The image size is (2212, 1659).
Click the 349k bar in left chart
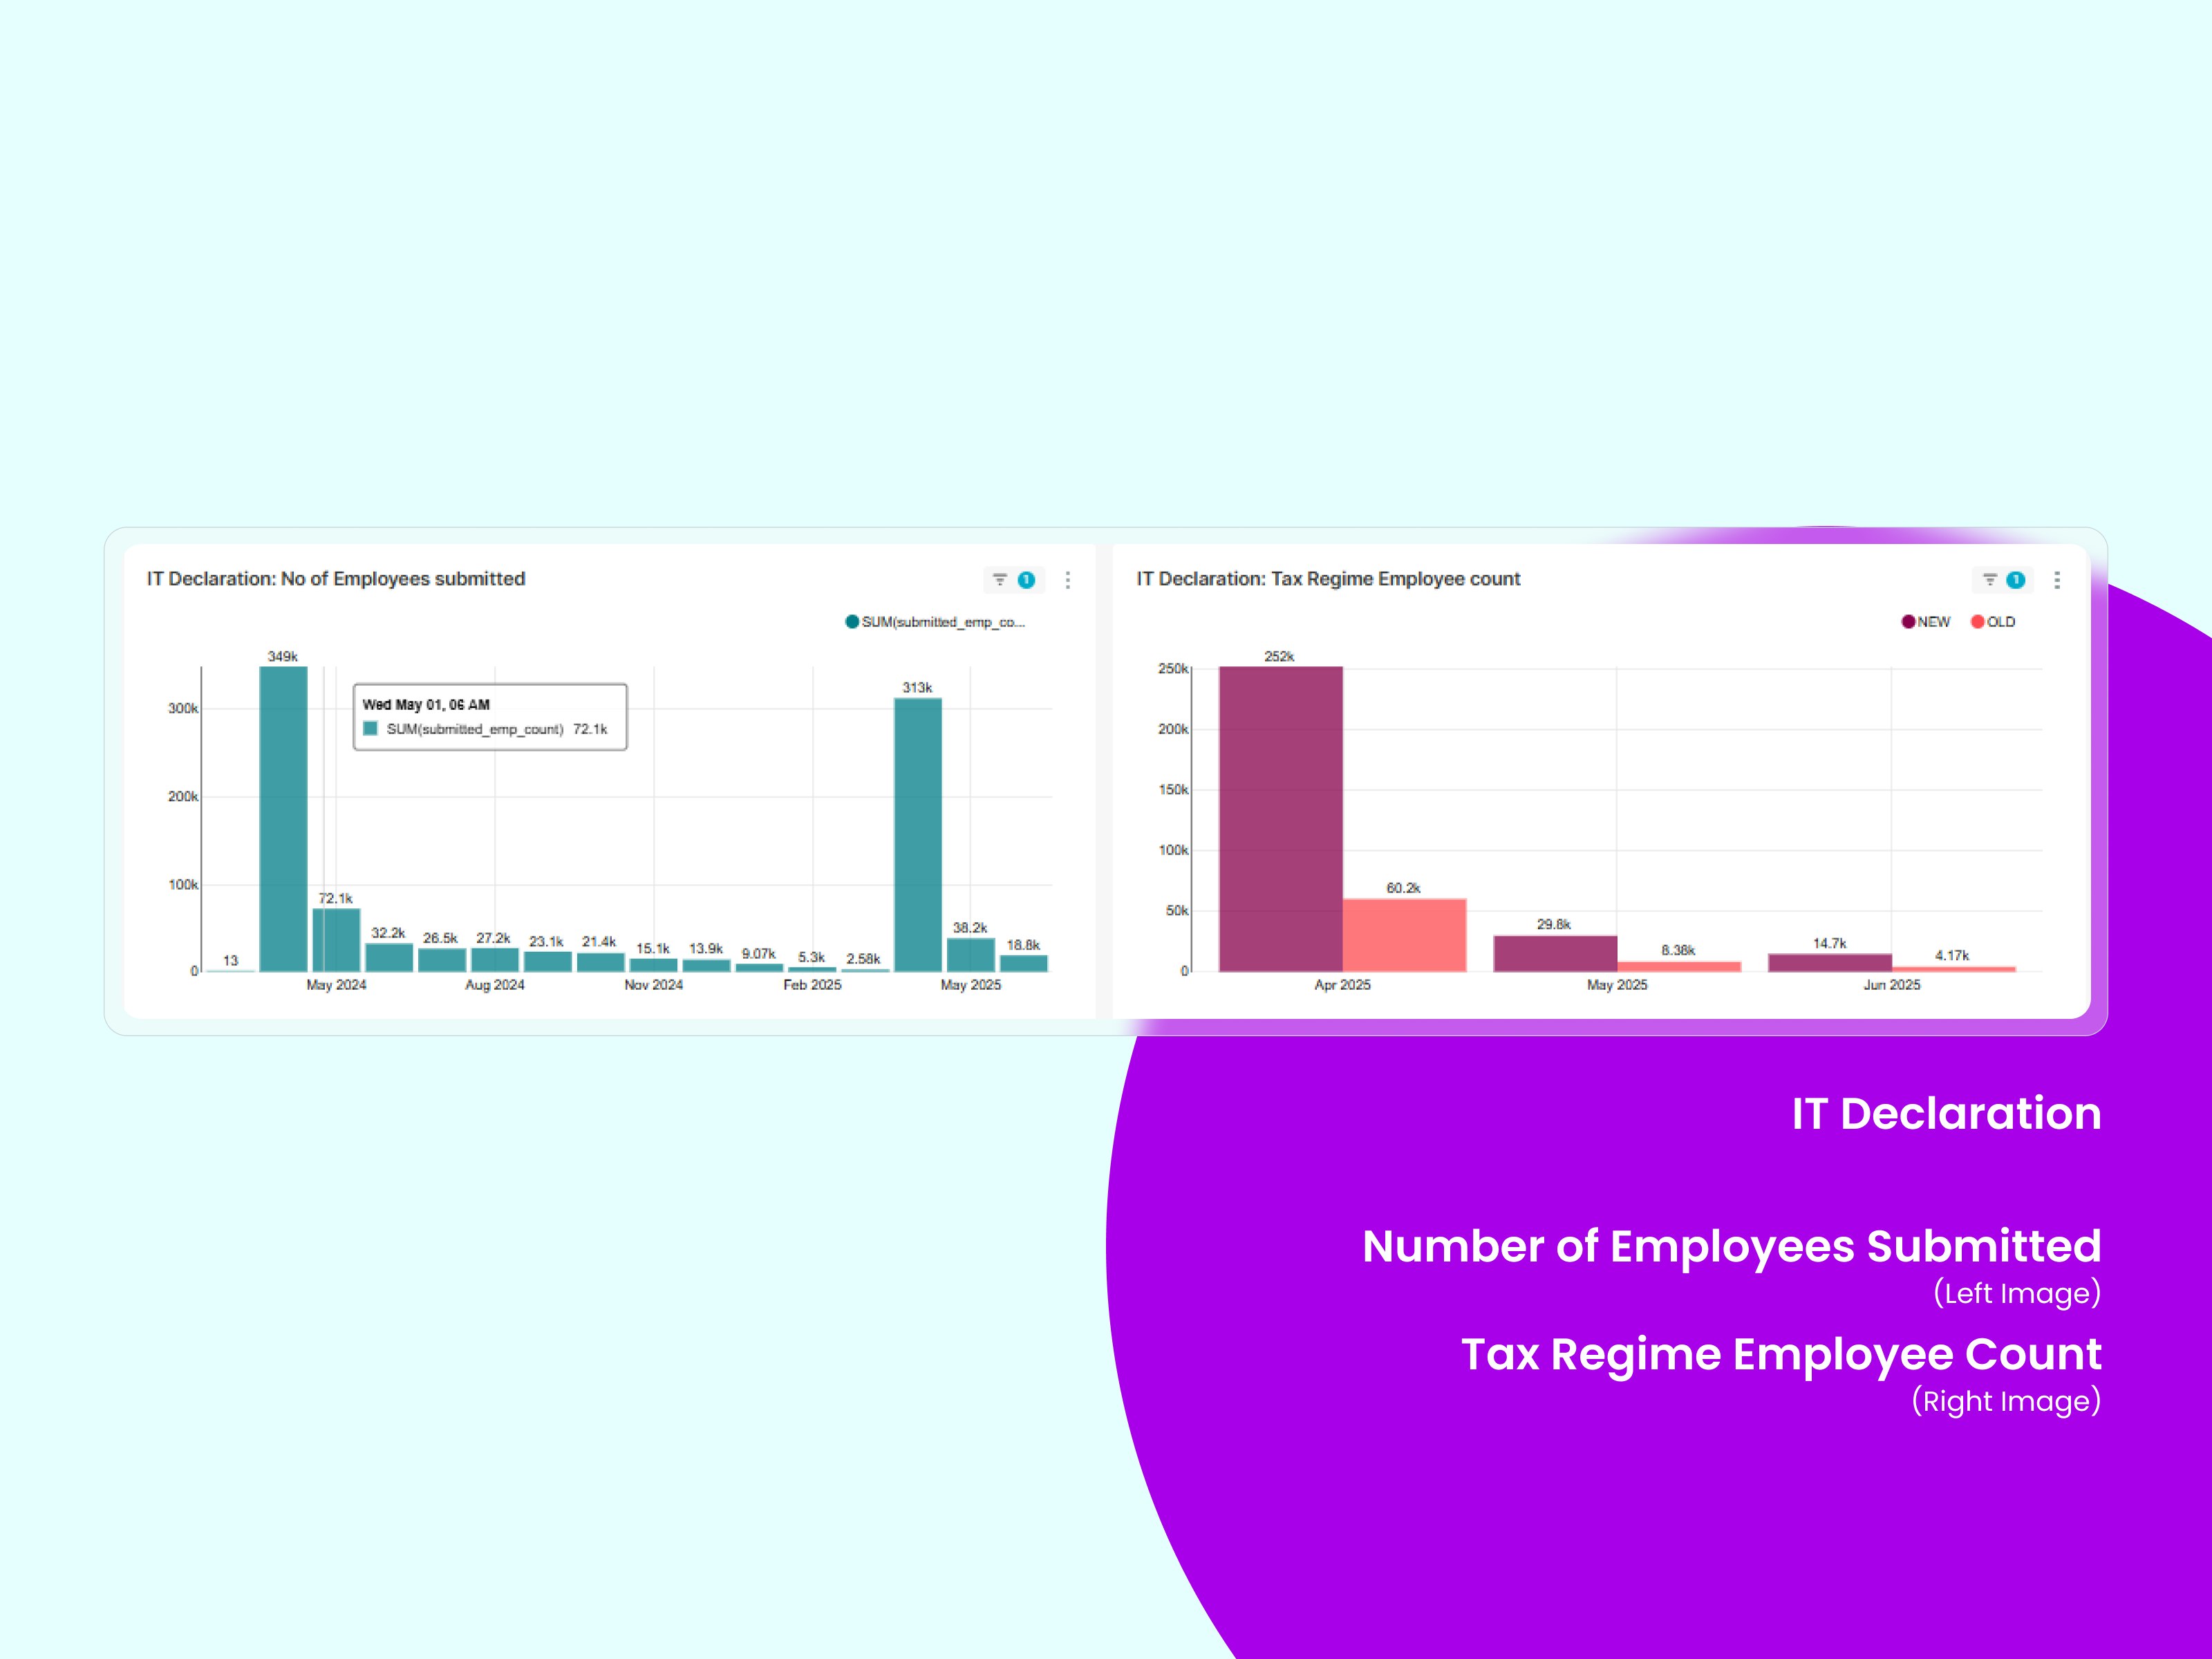pyautogui.click(x=283, y=819)
